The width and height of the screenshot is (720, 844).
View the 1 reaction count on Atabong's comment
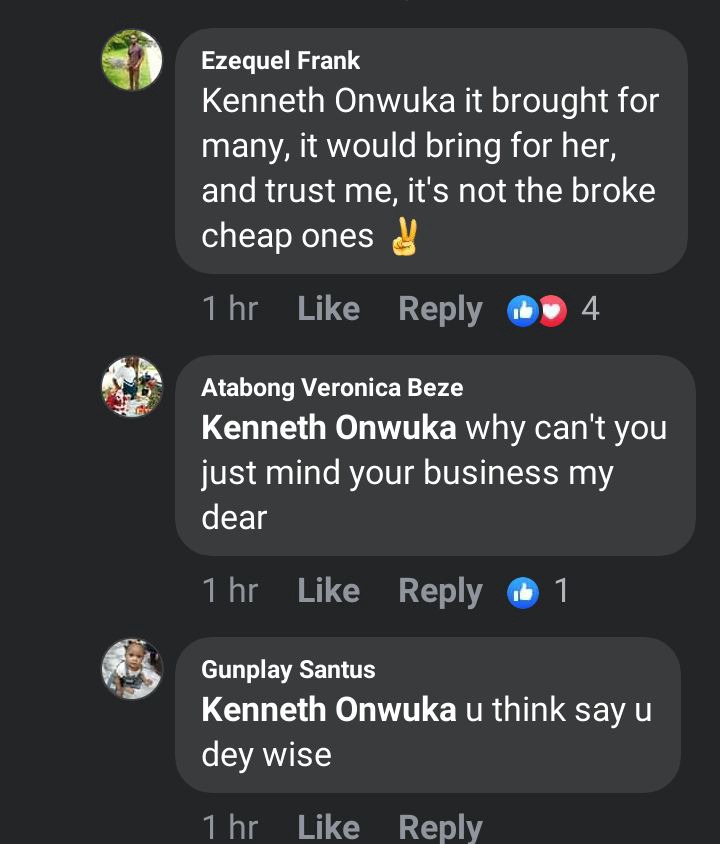[x=562, y=592]
